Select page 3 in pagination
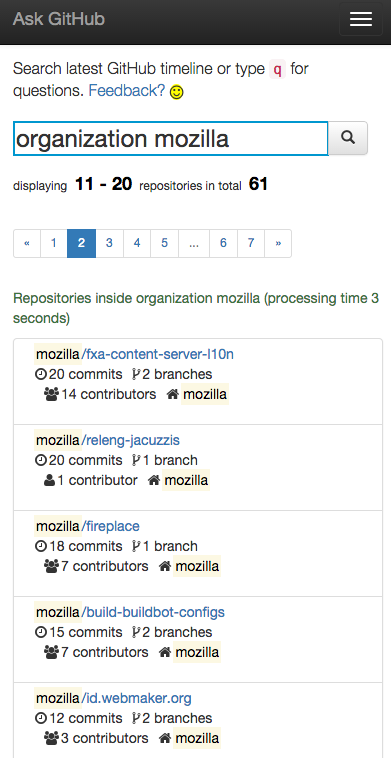 point(109,243)
